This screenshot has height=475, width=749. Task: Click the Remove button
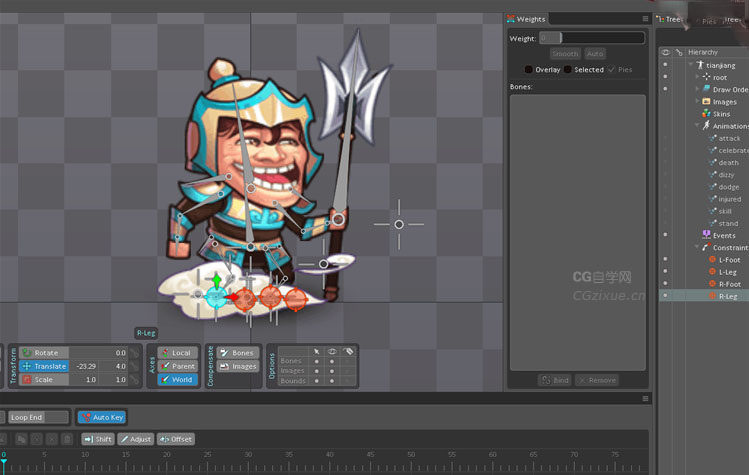(x=597, y=380)
